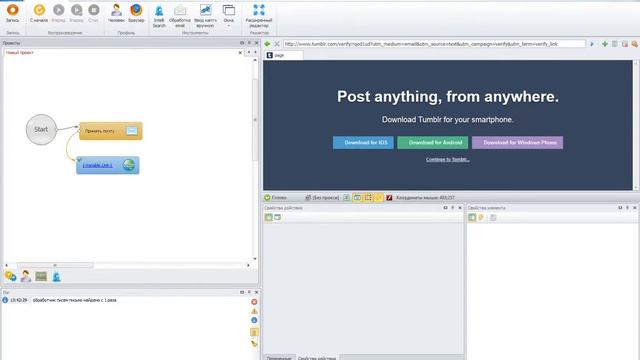Run the project from the start (С начала)
640x360 pixels.
coord(39,13)
